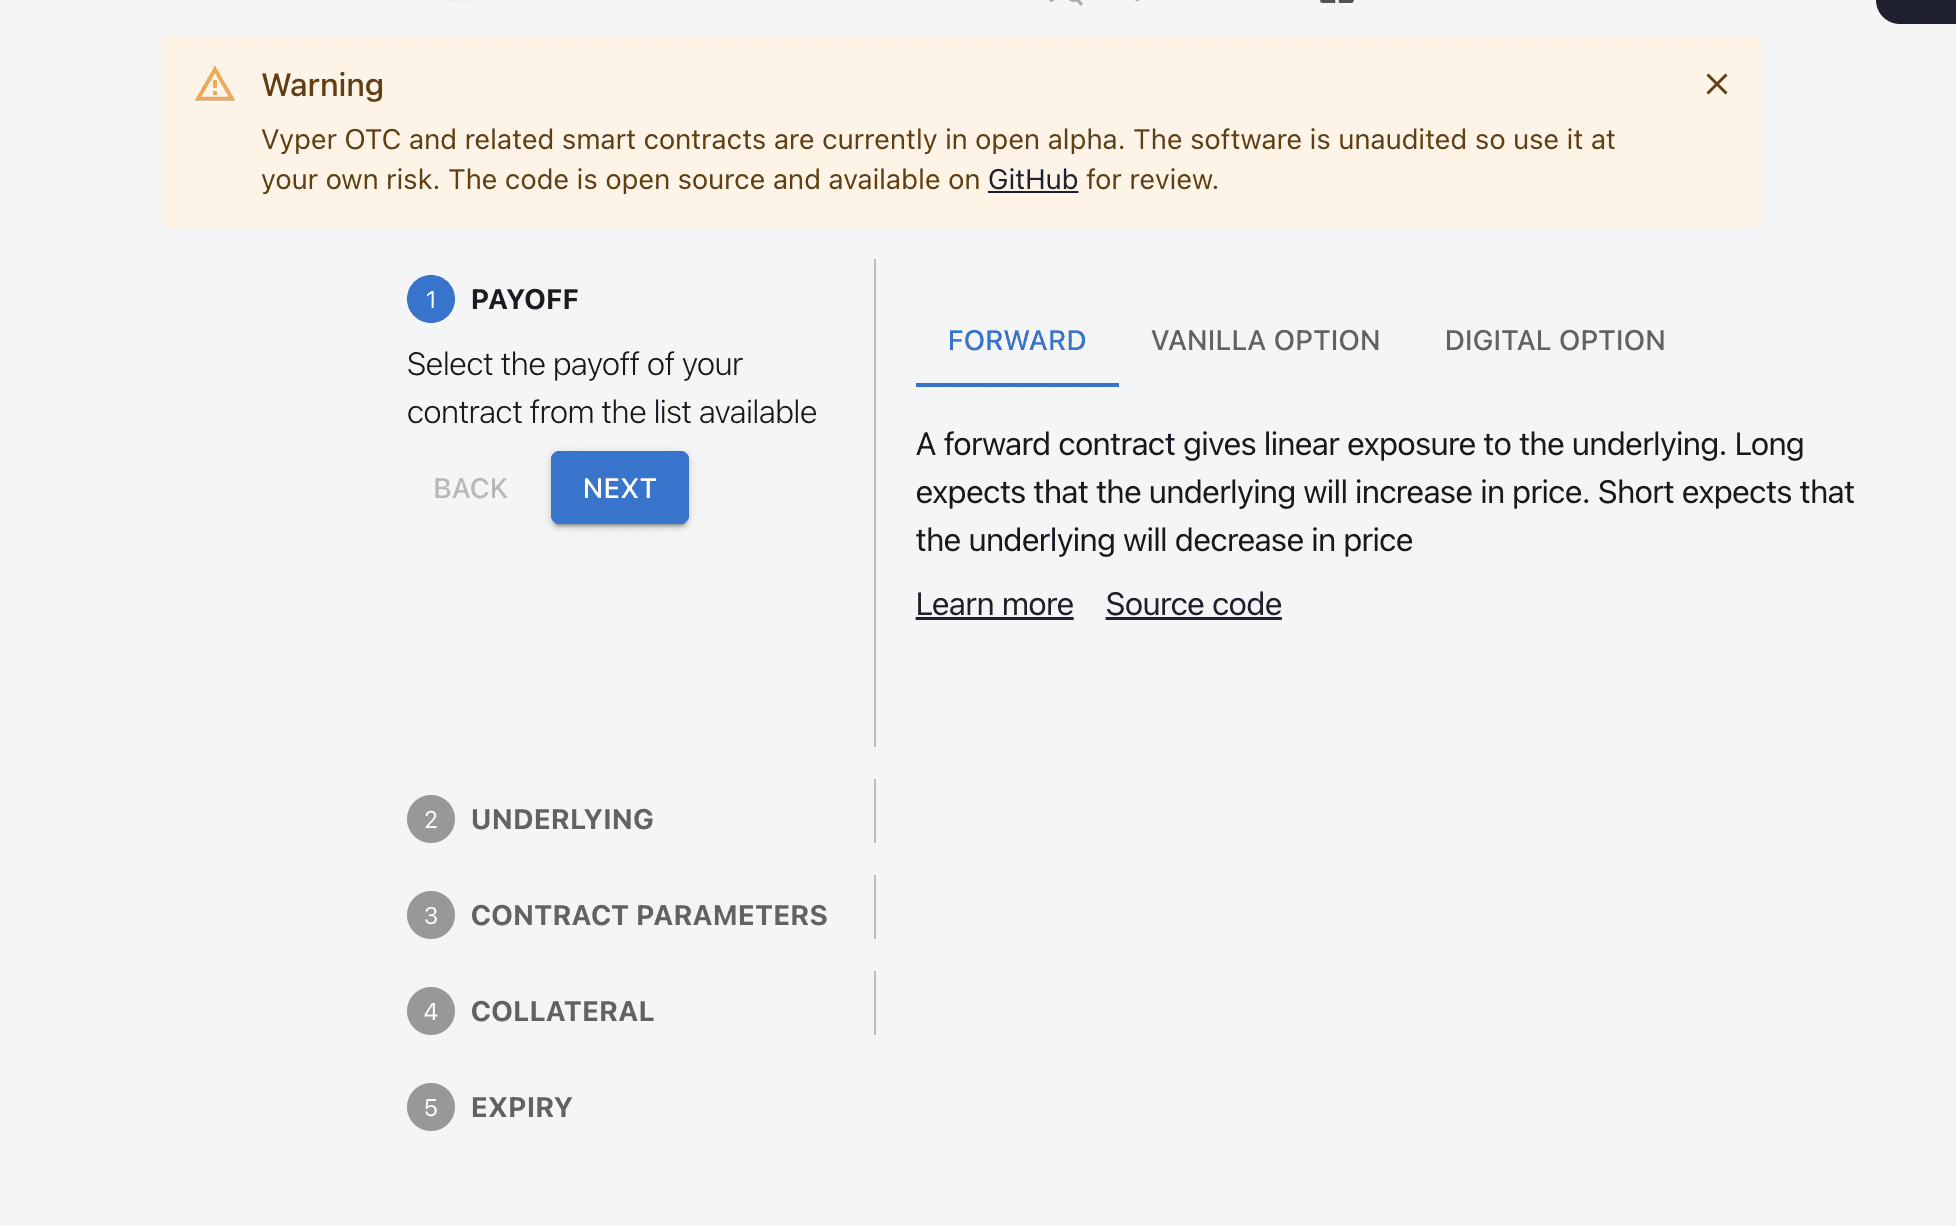
Task: Click the blue NEXT button
Action: click(x=620, y=488)
